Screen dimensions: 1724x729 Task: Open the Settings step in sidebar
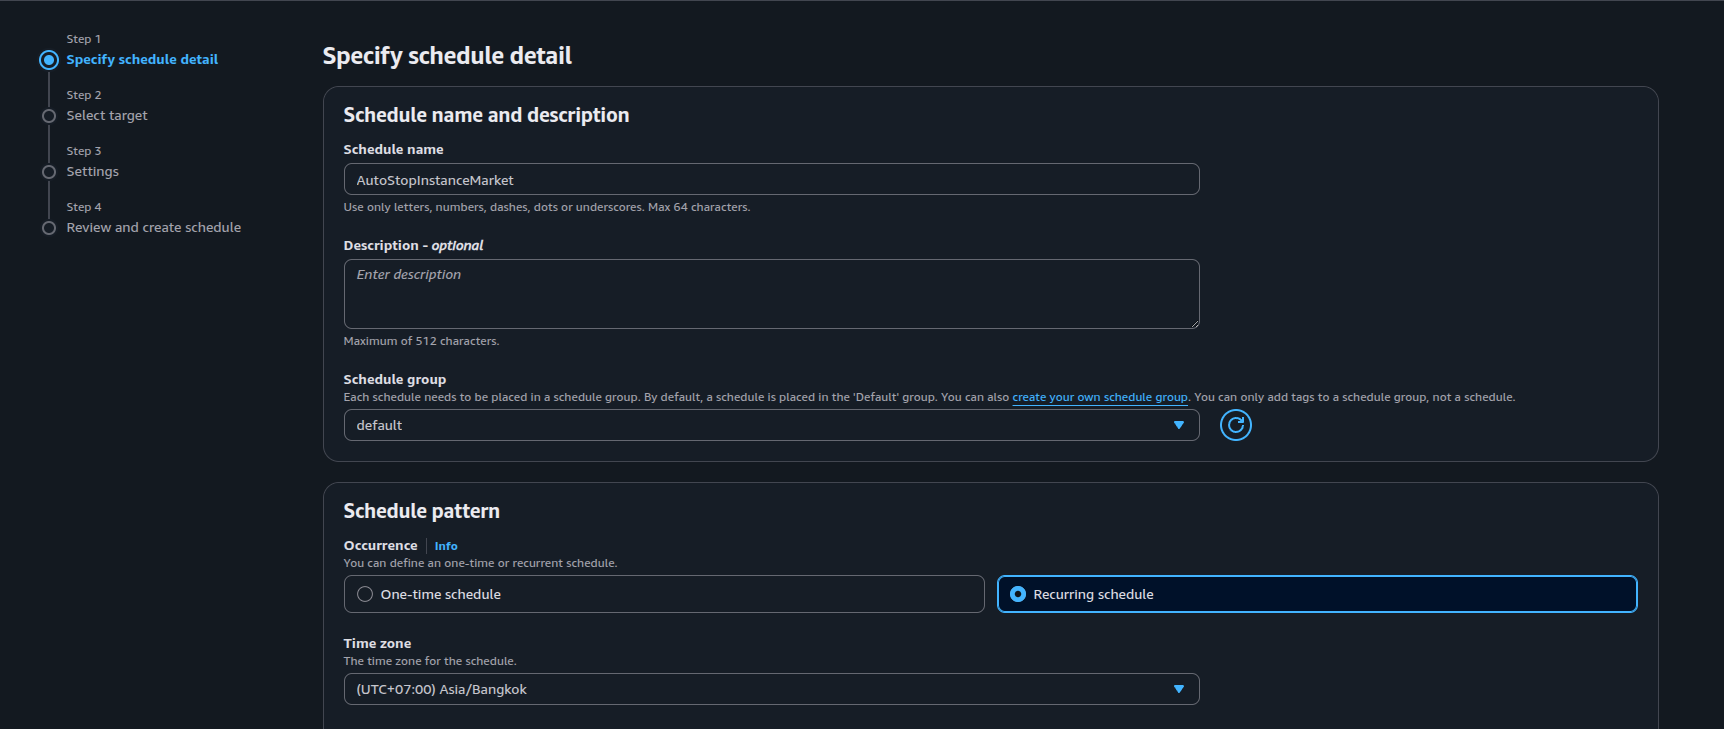92,172
